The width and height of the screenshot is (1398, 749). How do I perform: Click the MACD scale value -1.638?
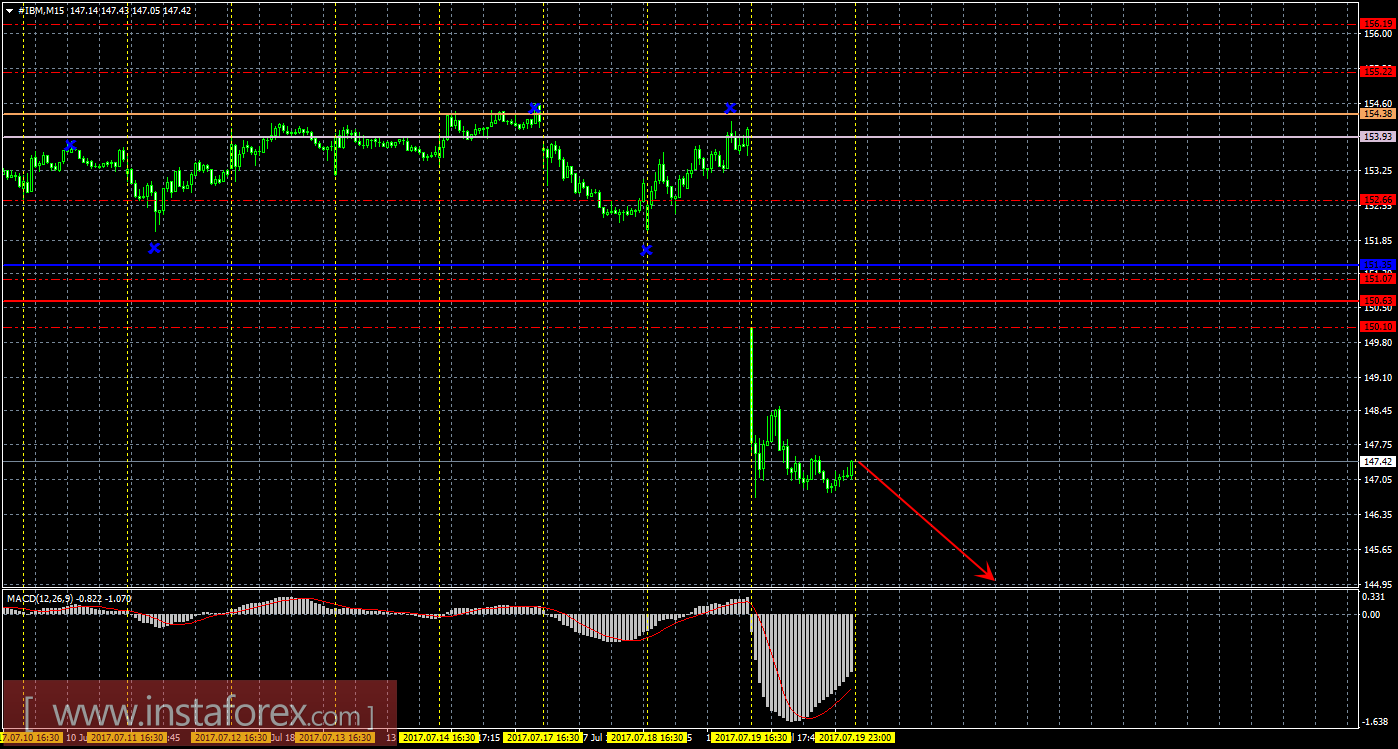click(1374, 721)
